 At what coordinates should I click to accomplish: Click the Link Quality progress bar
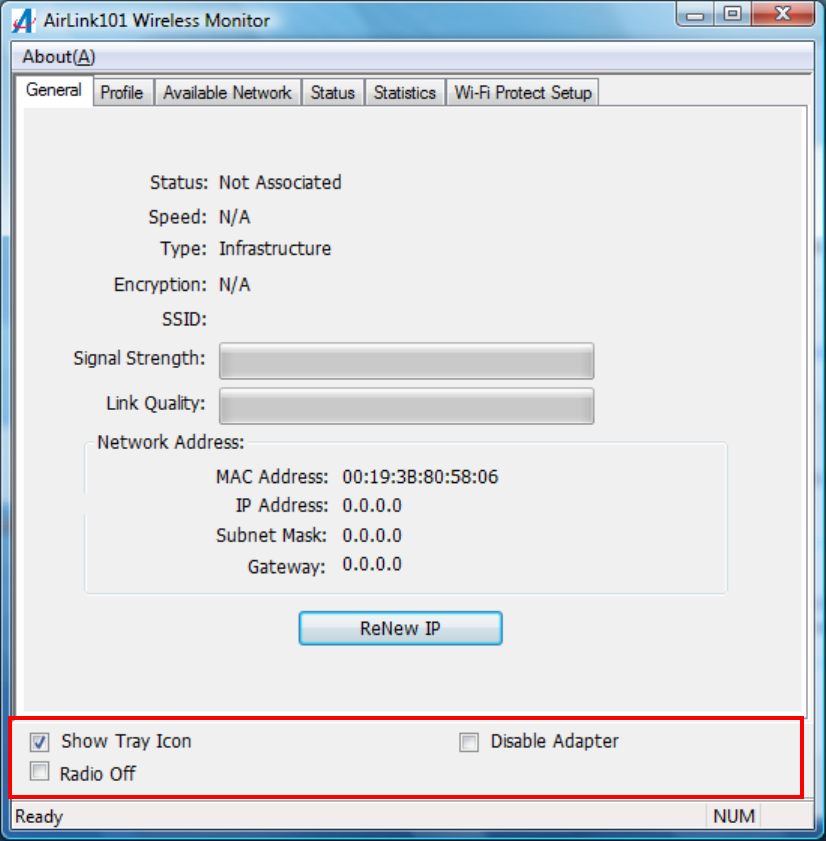407,406
